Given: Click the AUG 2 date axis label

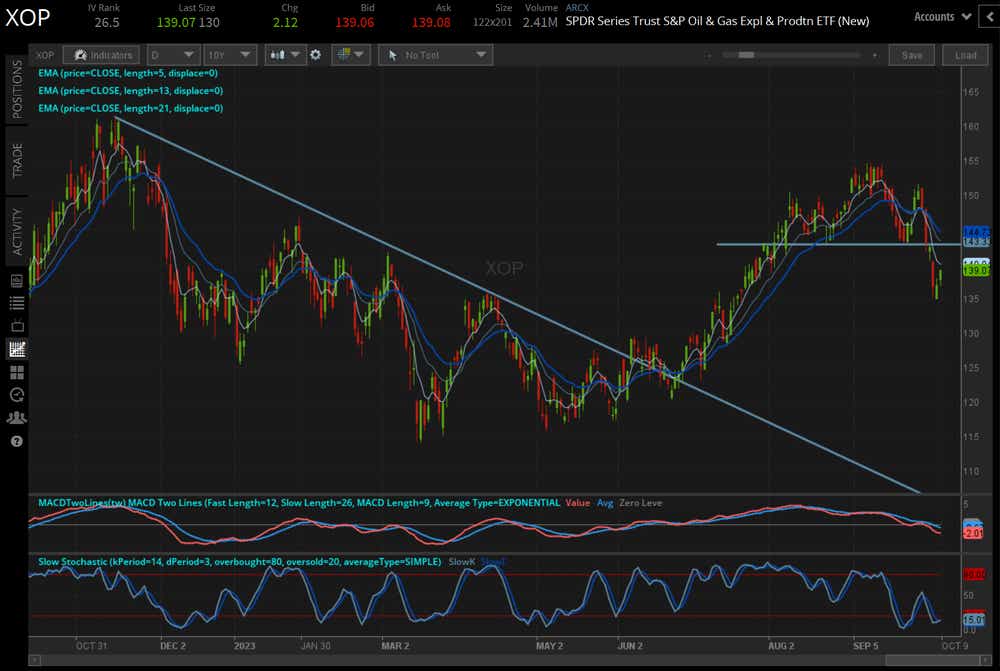Looking at the screenshot, I should point(781,646).
